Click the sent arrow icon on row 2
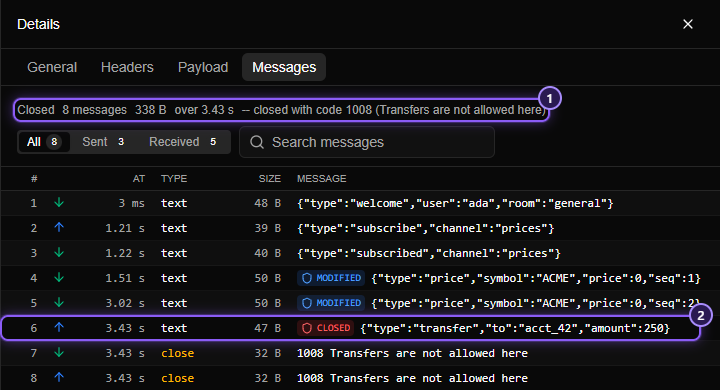This screenshot has width=720, height=390. pyautogui.click(x=59, y=227)
